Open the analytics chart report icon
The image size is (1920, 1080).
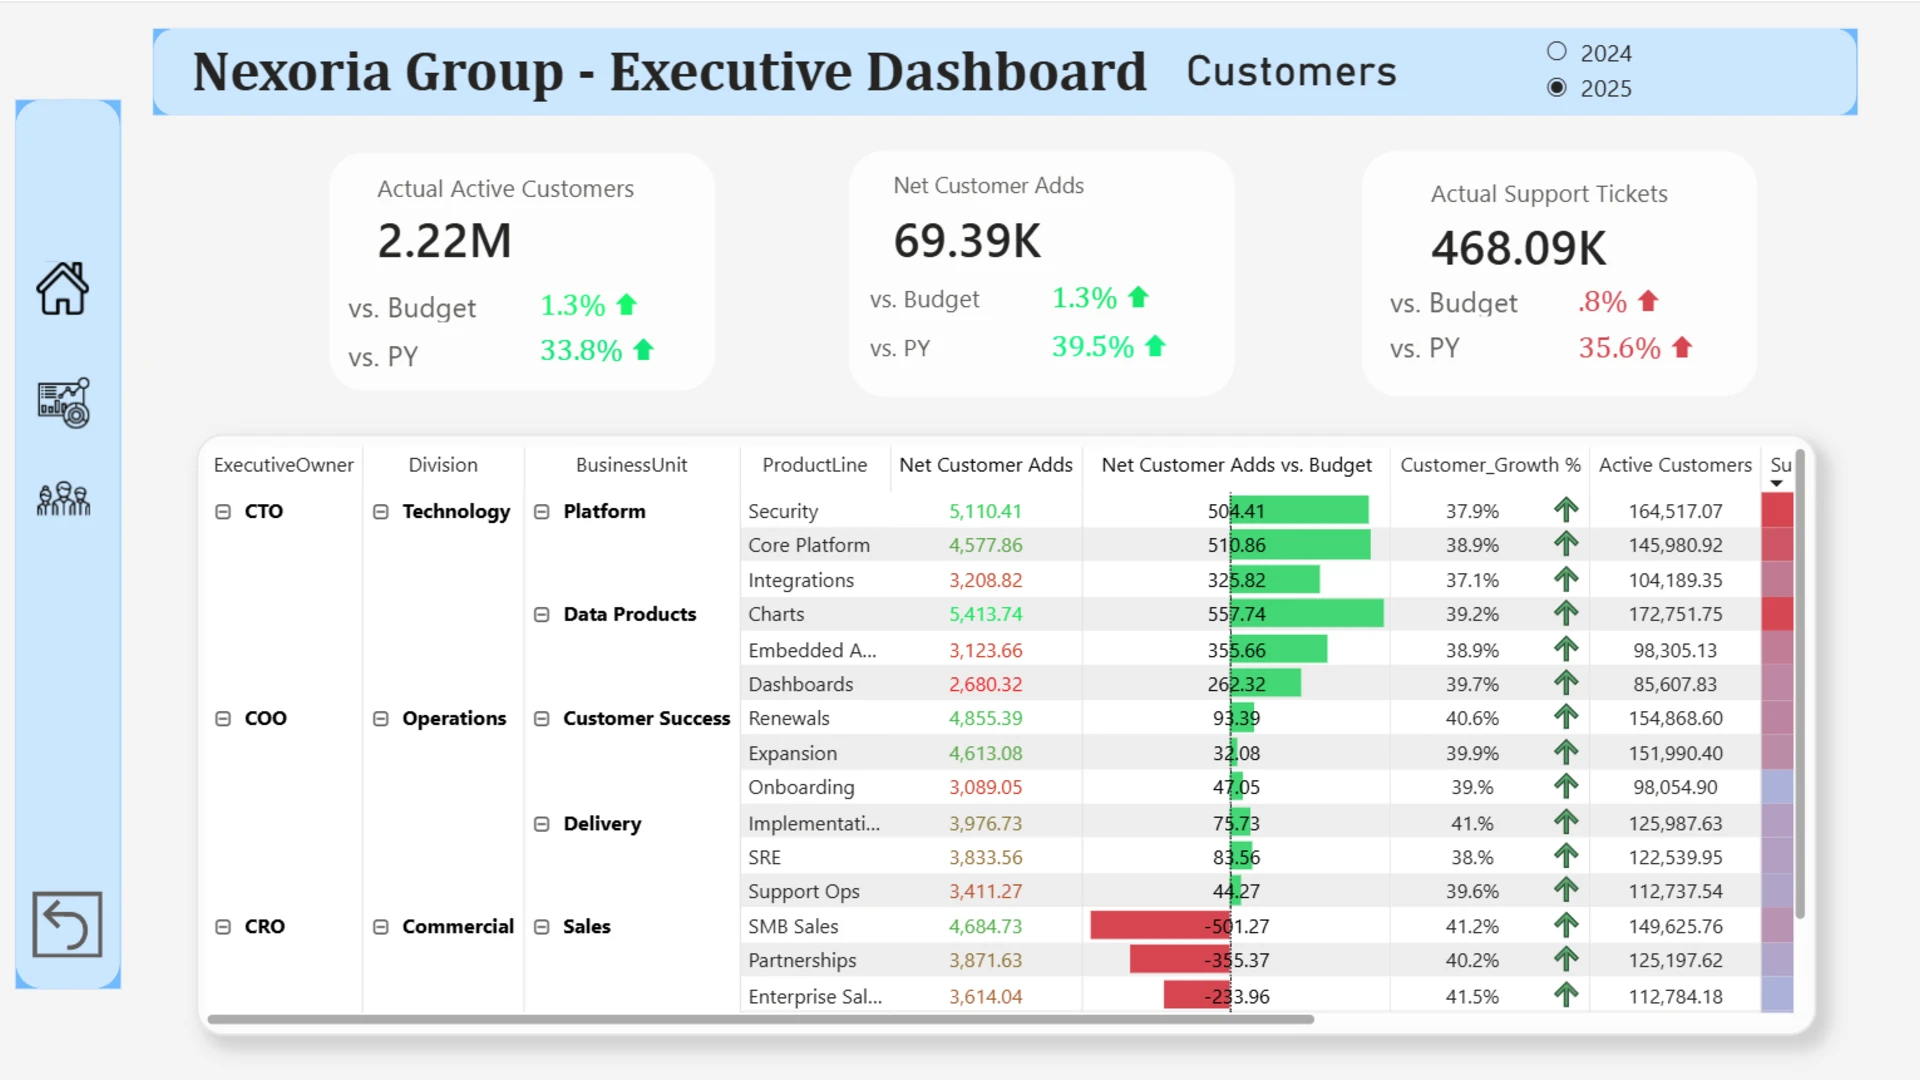point(63,403)
